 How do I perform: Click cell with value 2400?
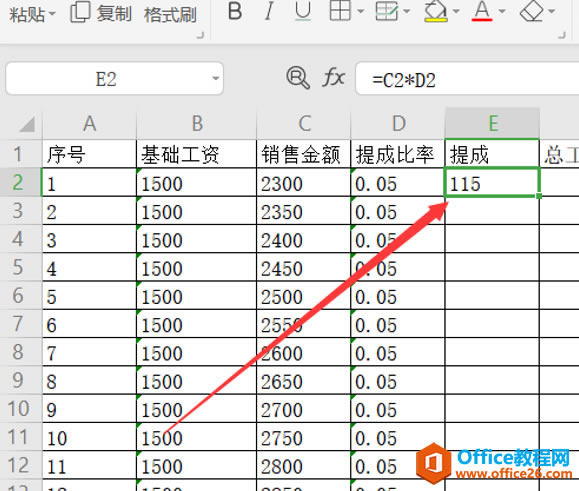pyautogui.click(x=304, y=239)
